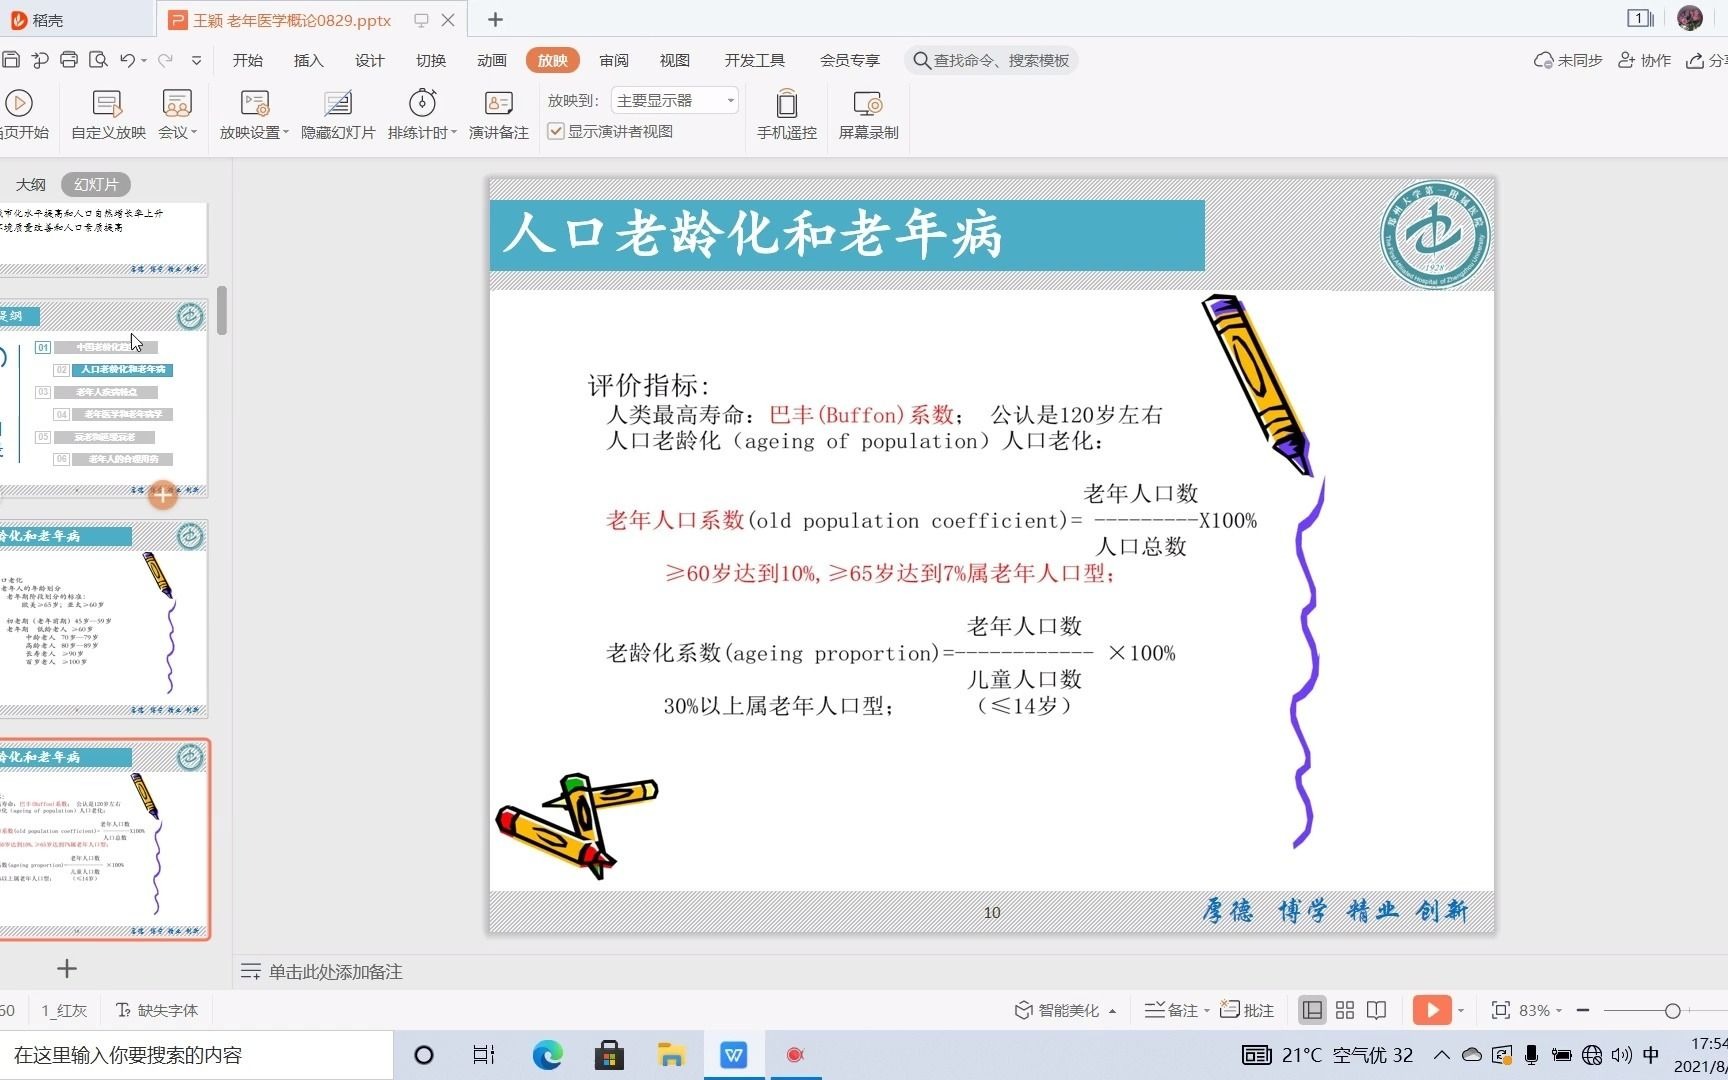Click the Redo arrow icon
1728x1080 pixels.
[x=165, y=60]
